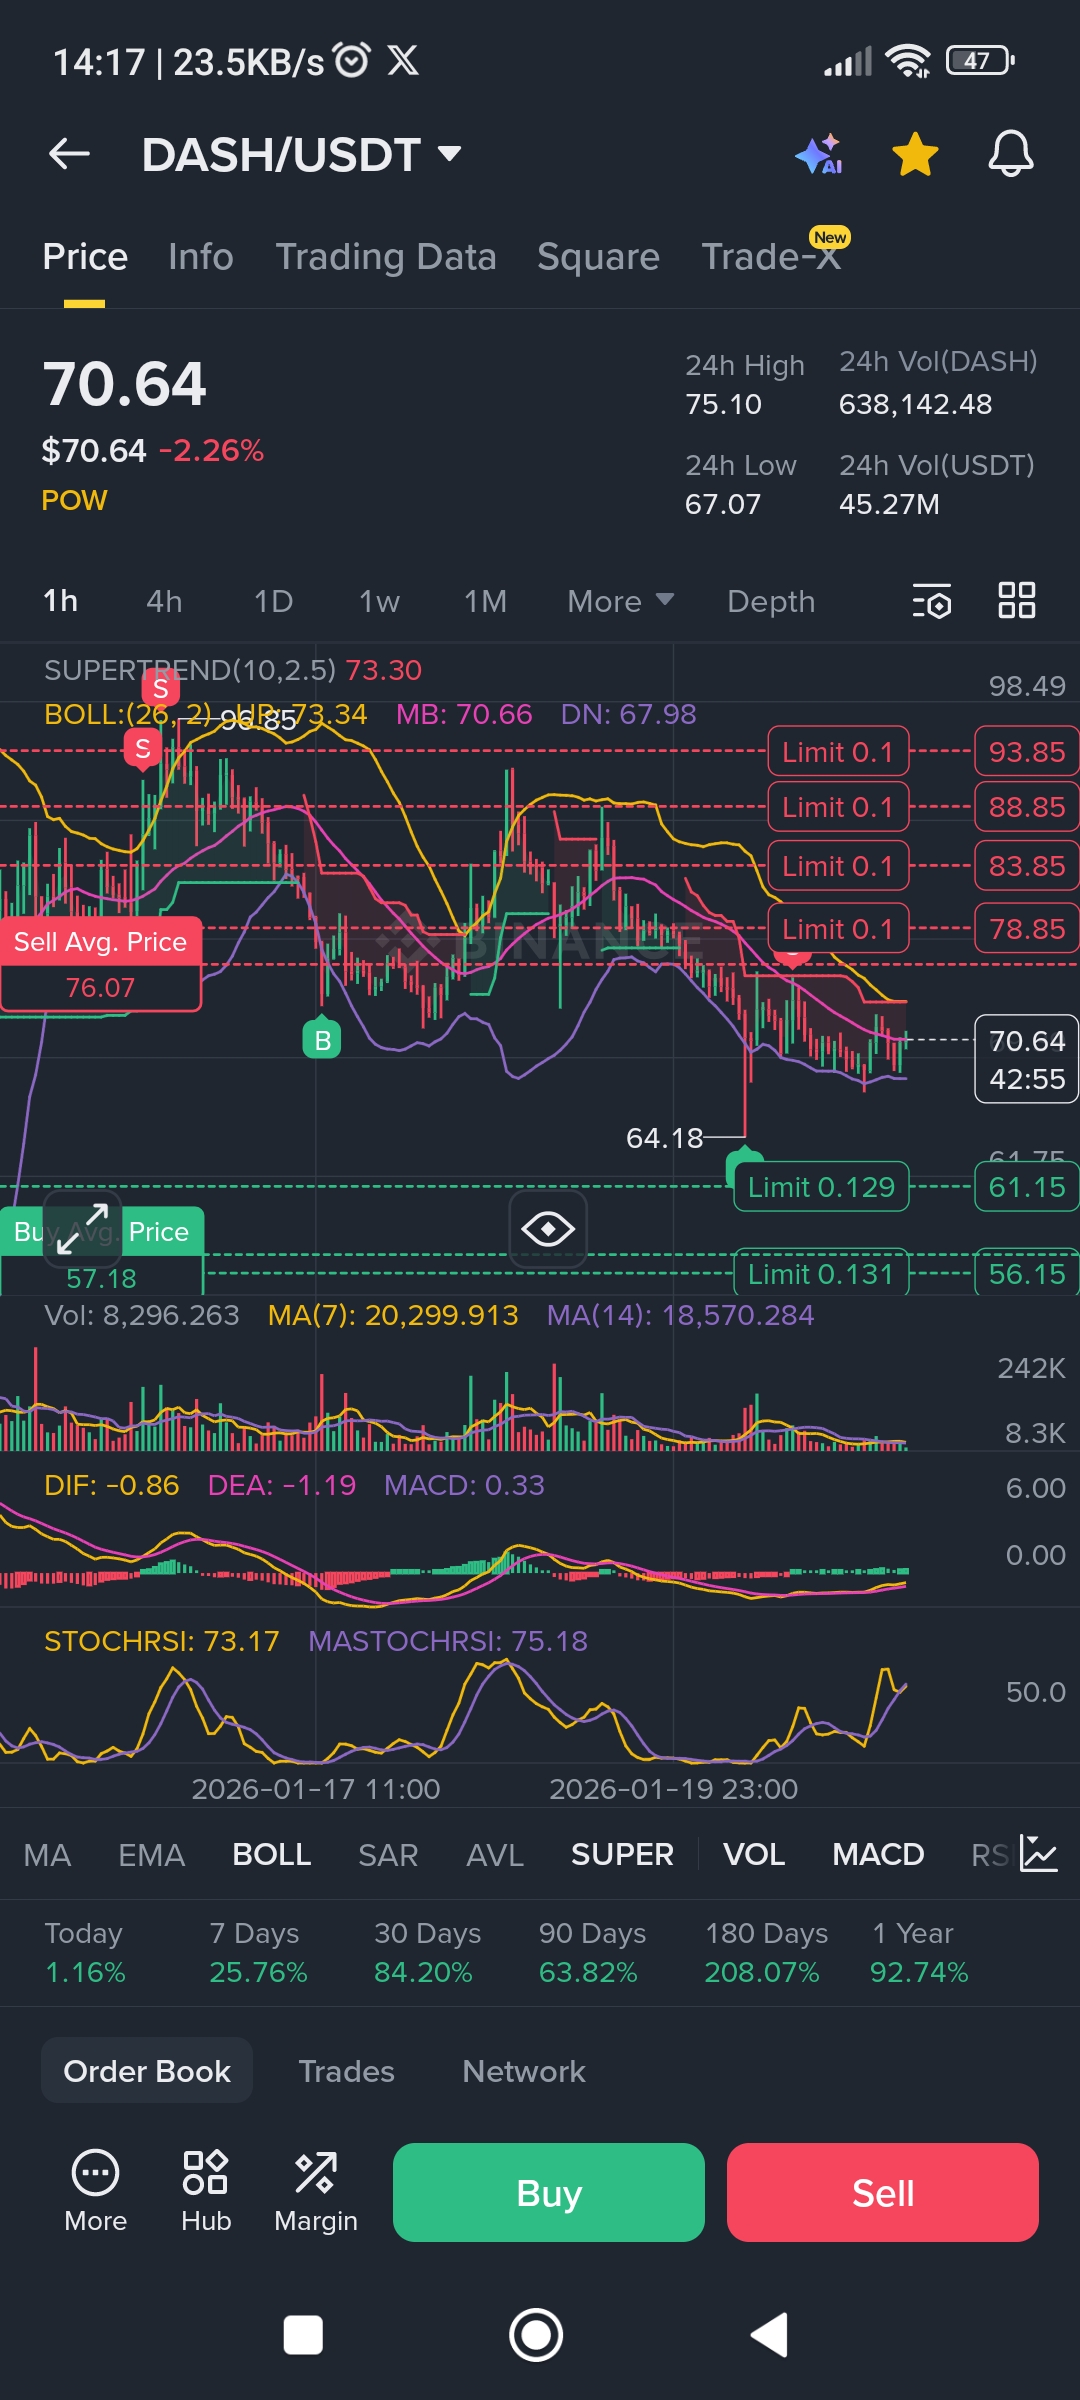Viewport: 1080px width, 2400px height.
Task: Switch to the Trading Data tab
Action: (386, 257)
